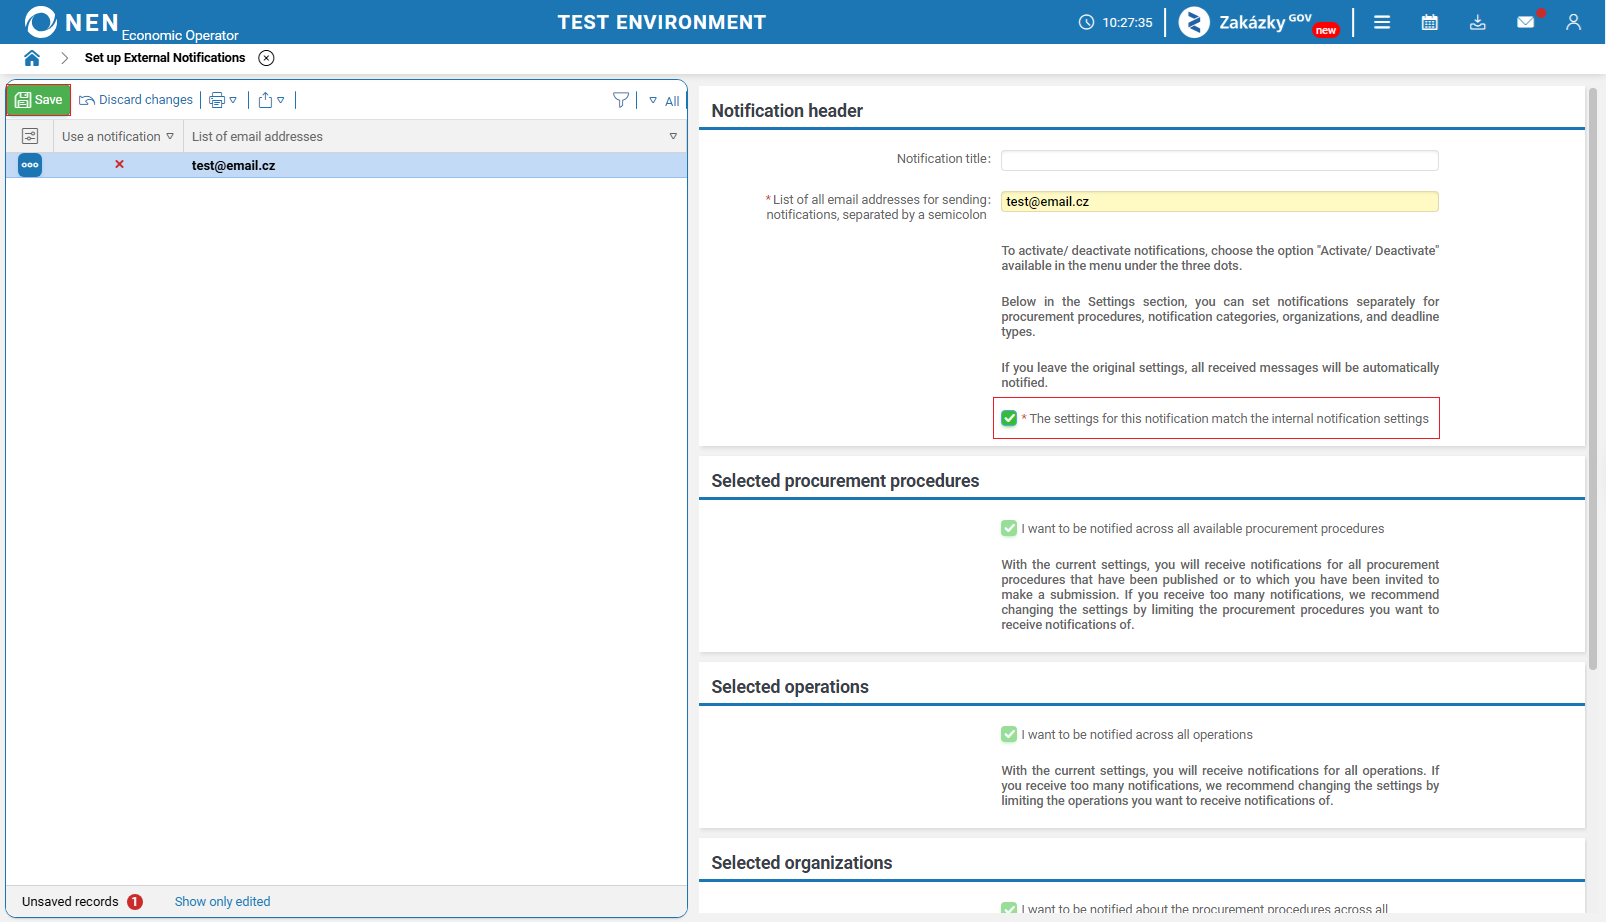
Task: Click Show only edited link
Action: click(x=223, y=901)
